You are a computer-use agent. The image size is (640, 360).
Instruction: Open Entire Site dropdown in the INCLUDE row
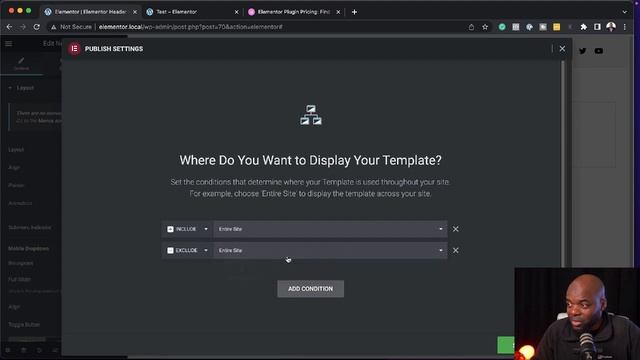click(330, 229)
